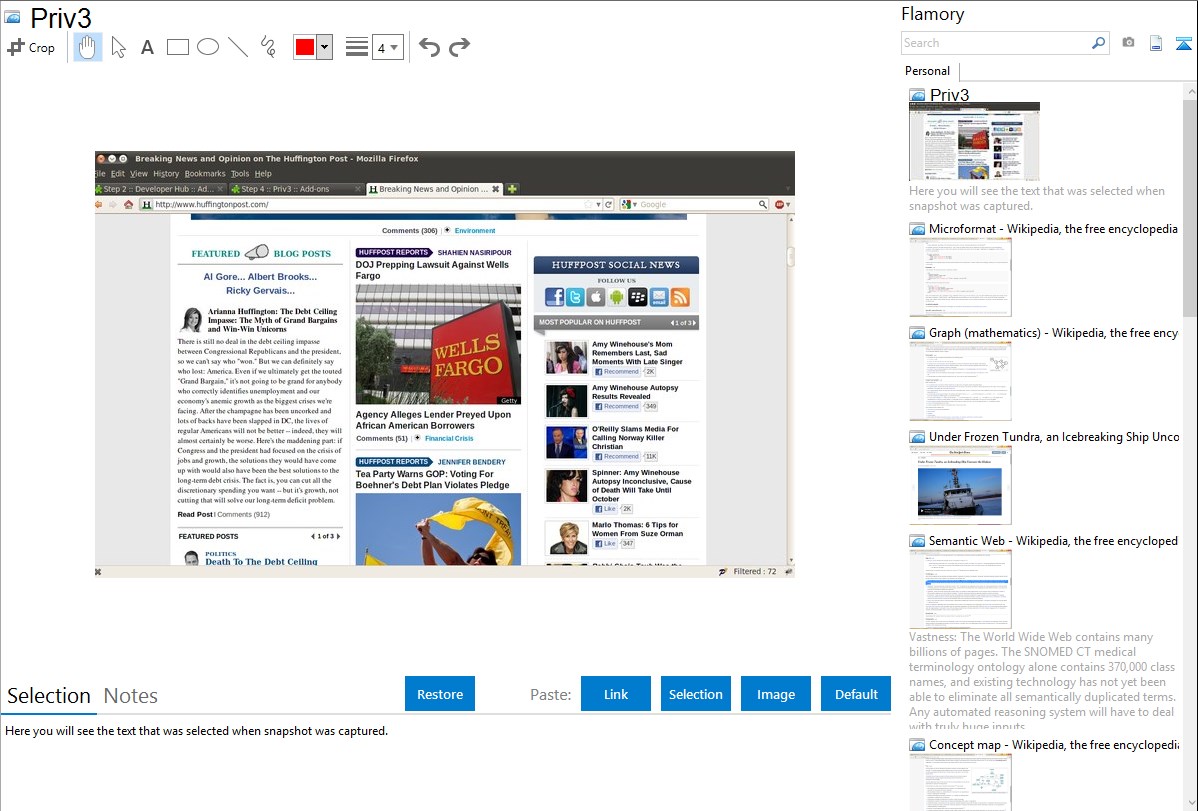Select the 'Under Frozen Tundra, an Icebreaking Ship' title
Screen dimensions: 1198x811
[x=1054, y=436]
